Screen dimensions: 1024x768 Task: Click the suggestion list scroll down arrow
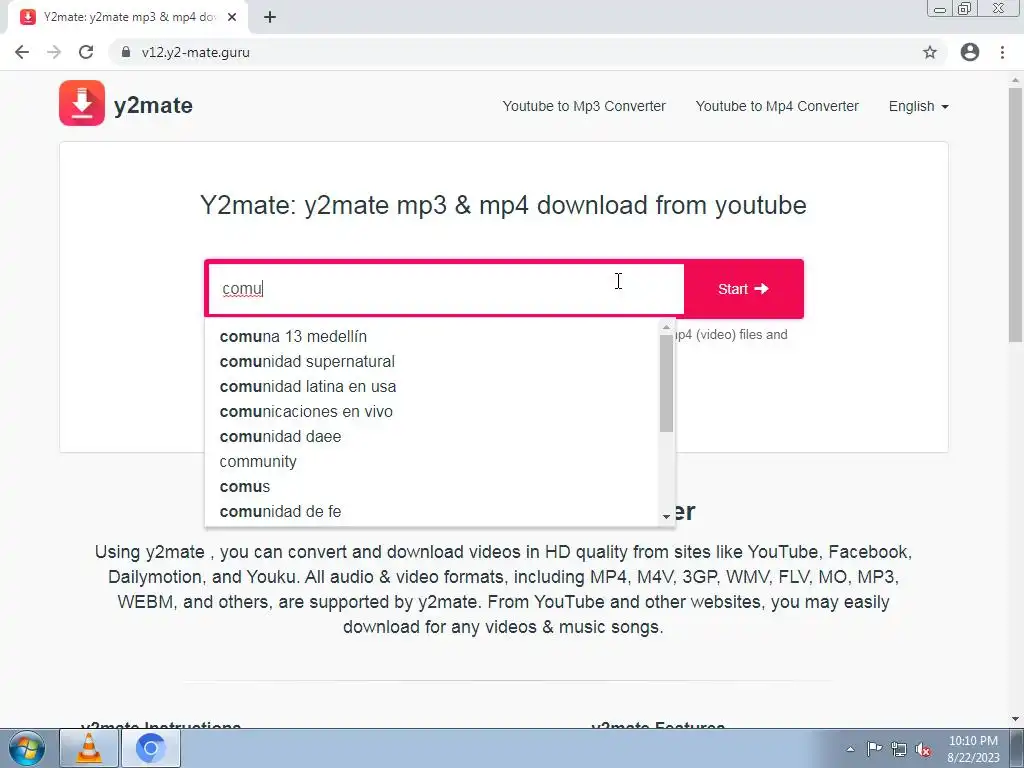point(666,517)
